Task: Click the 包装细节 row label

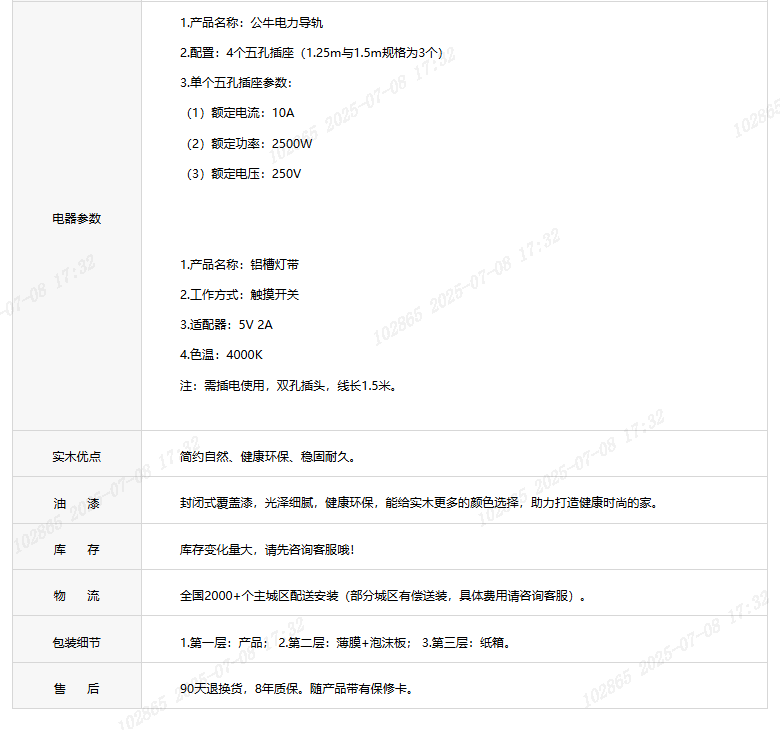Action: pos(76,643)
